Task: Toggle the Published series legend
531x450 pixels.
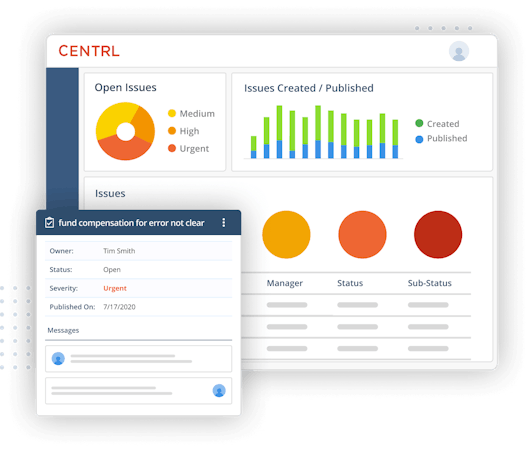Action: click(x=419, y=139)
